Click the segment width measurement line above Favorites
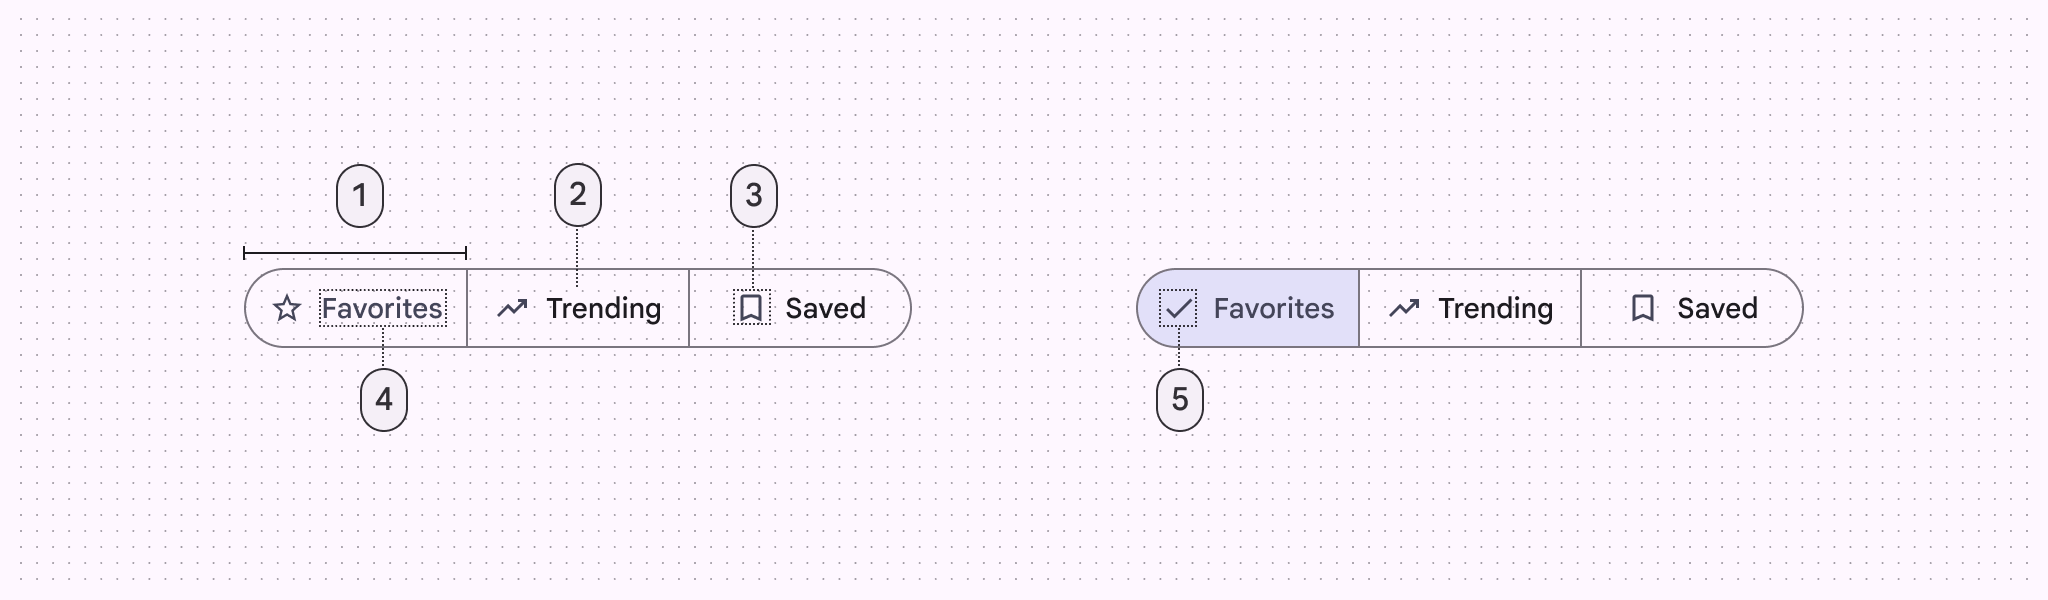 coord(355,253)
